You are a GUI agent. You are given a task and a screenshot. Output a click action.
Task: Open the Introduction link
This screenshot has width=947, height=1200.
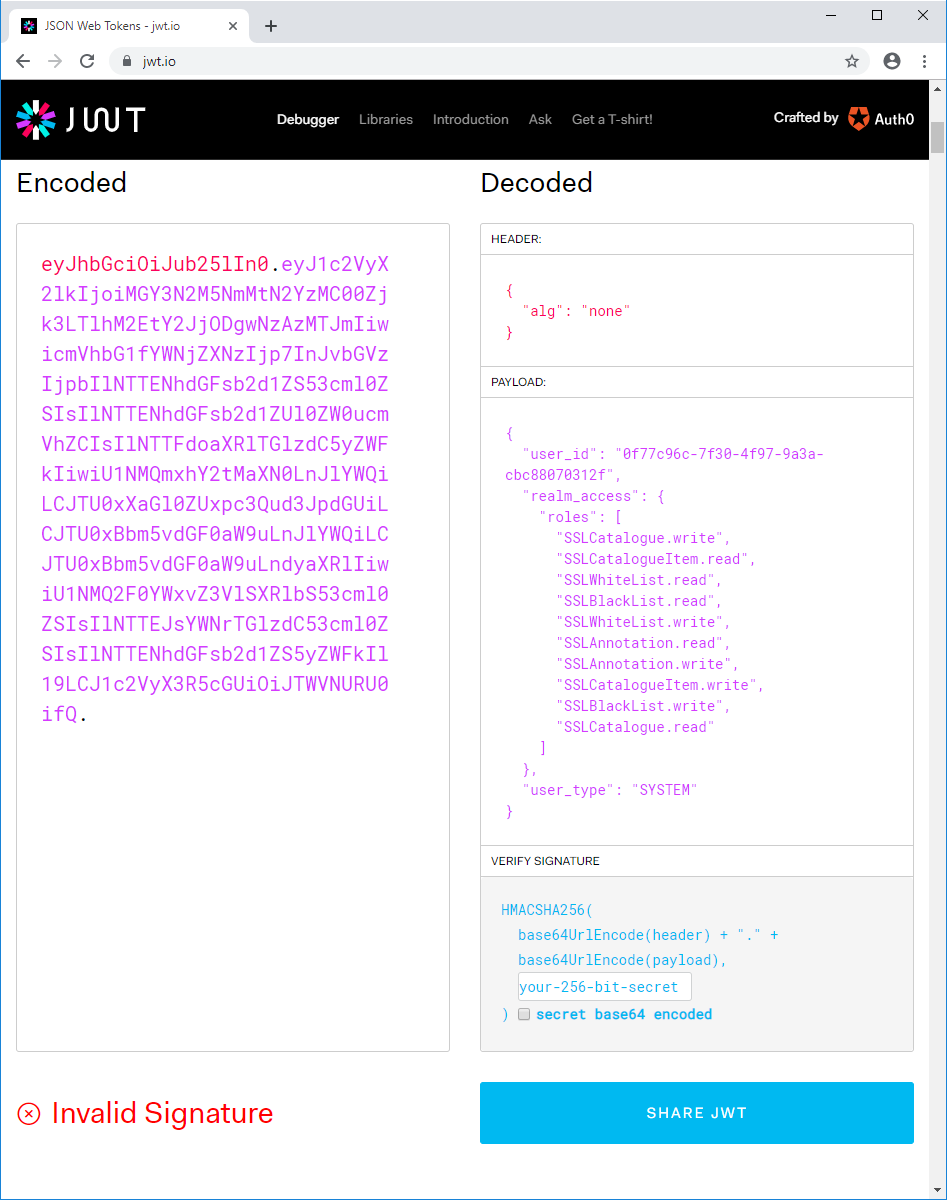pyautogui.click(x=470, y=119)
